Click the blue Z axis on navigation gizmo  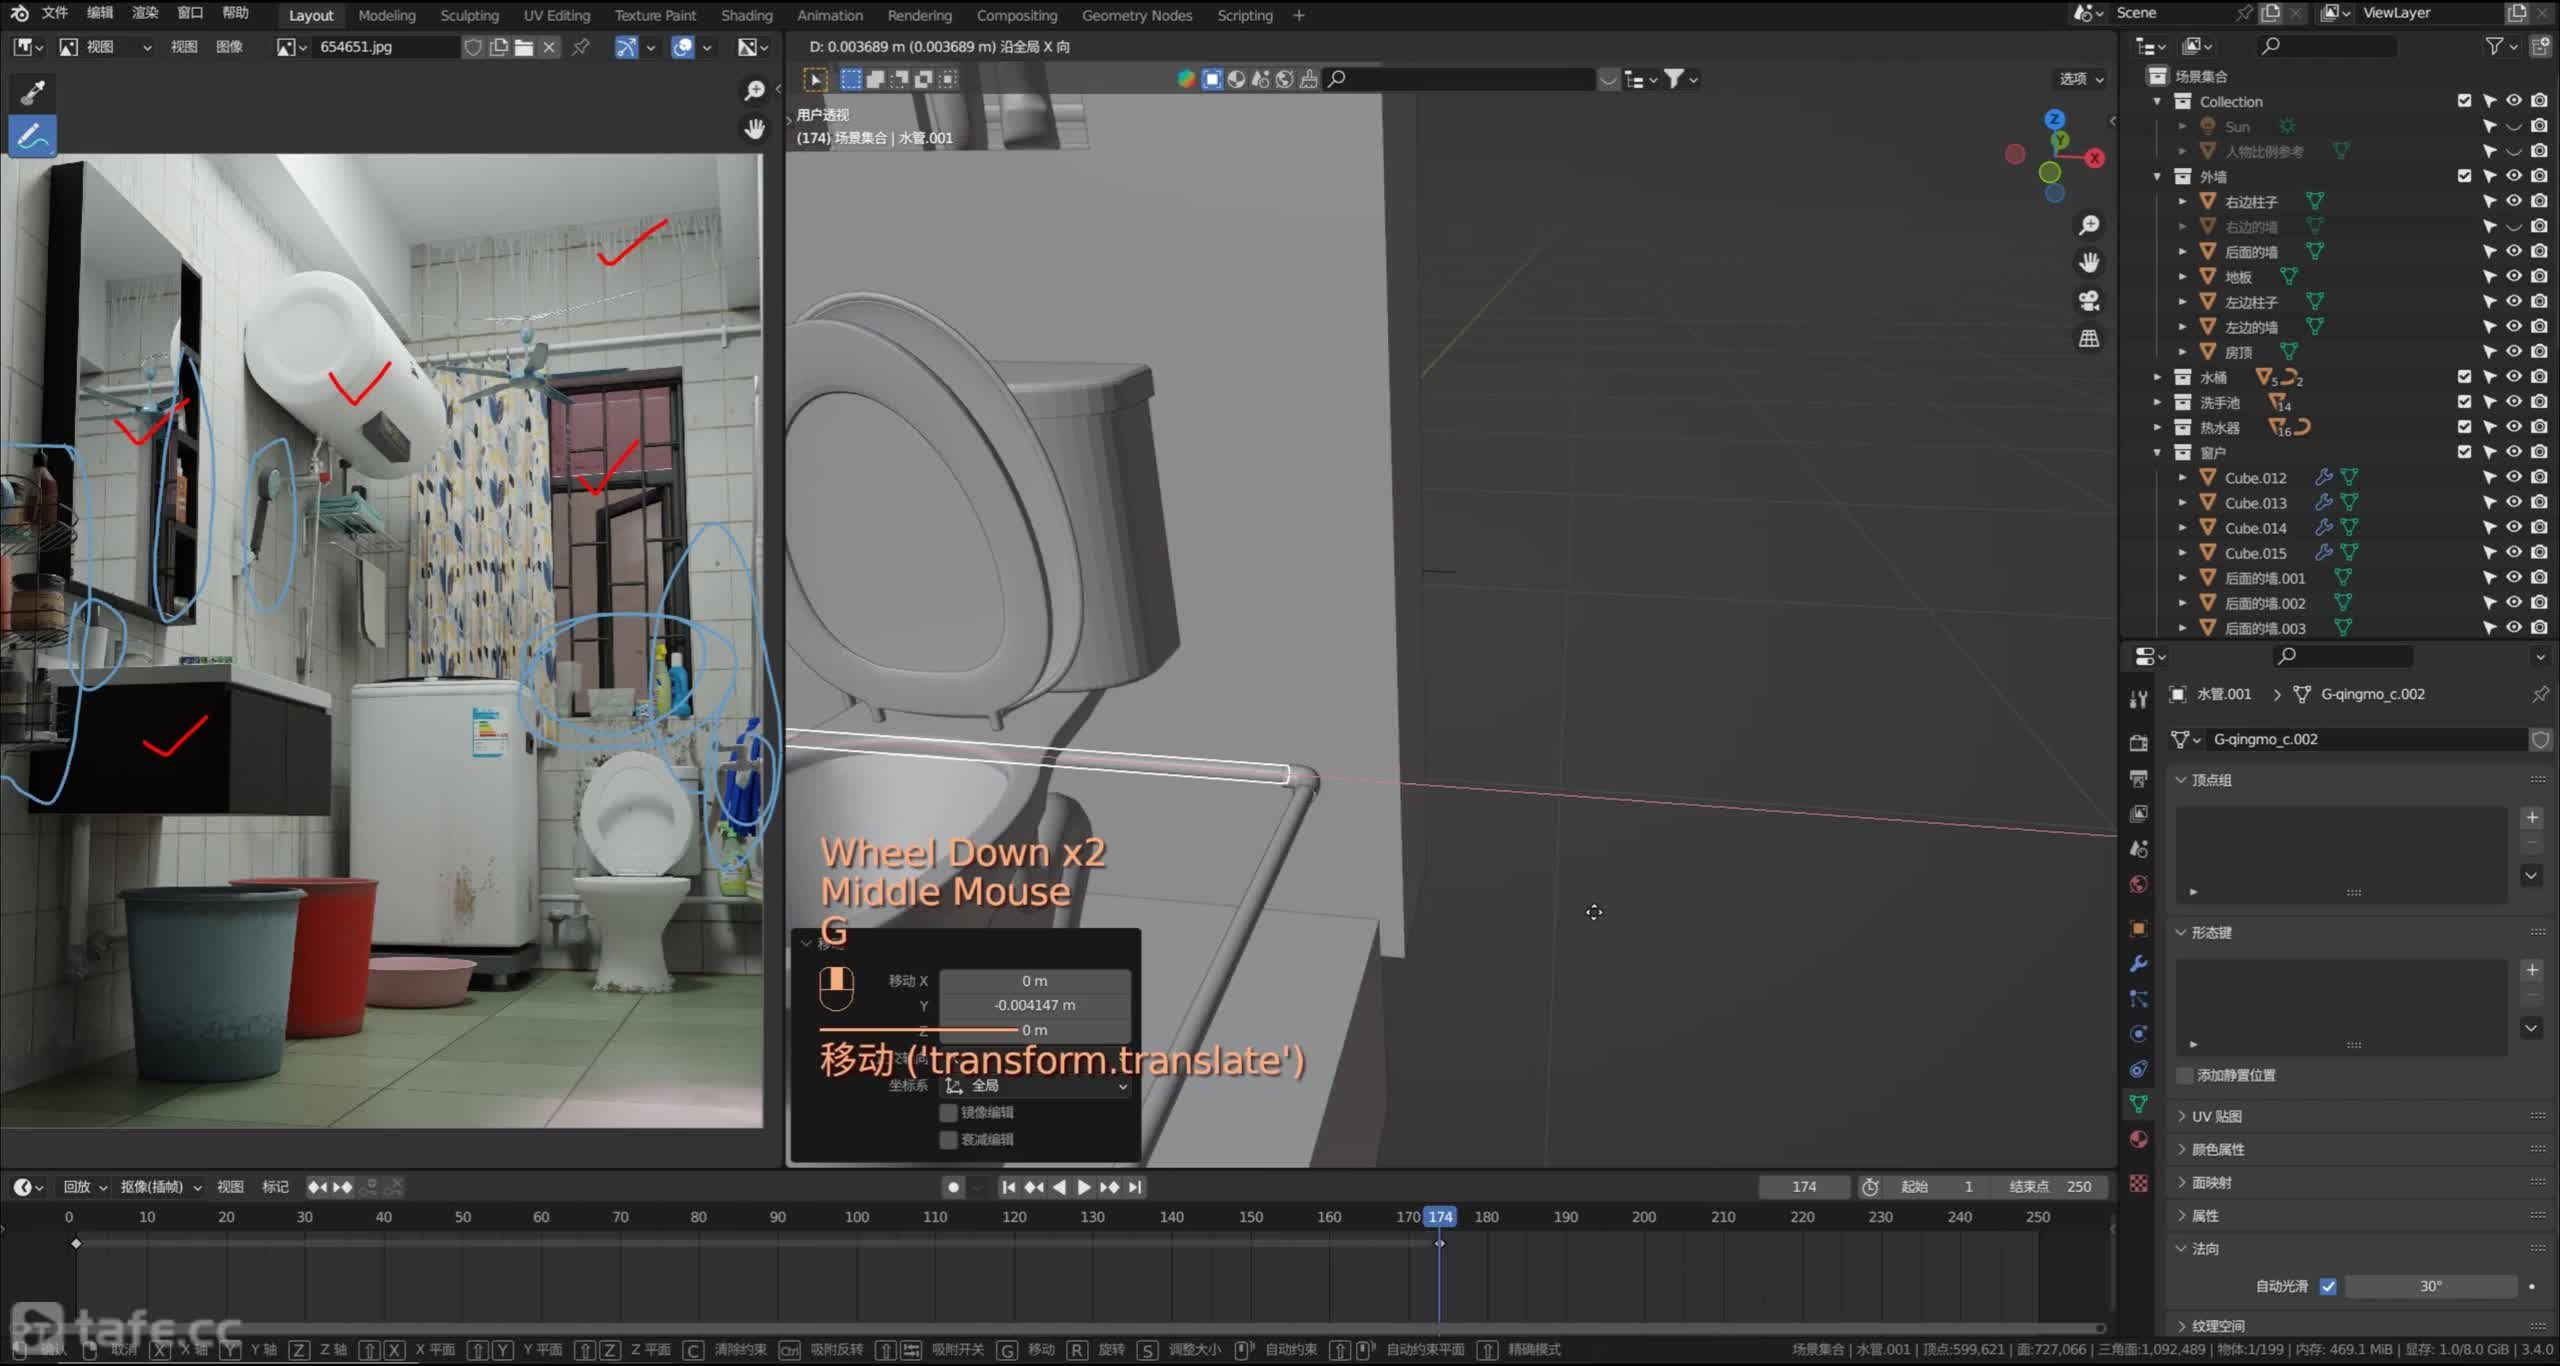(x=2055, y=119)
